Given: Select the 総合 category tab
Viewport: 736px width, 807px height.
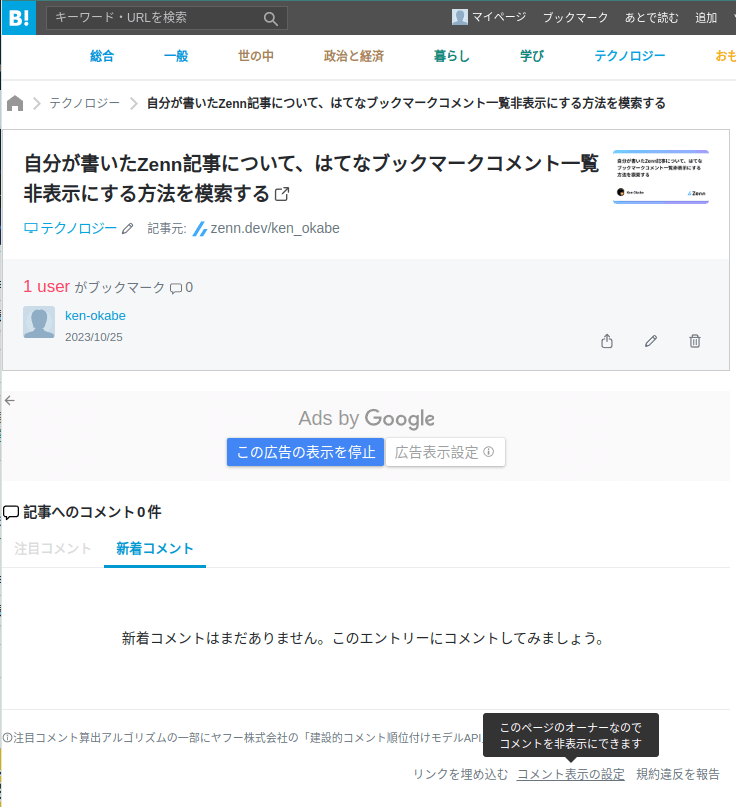Looking at the screenshot, I should point(102,56).
